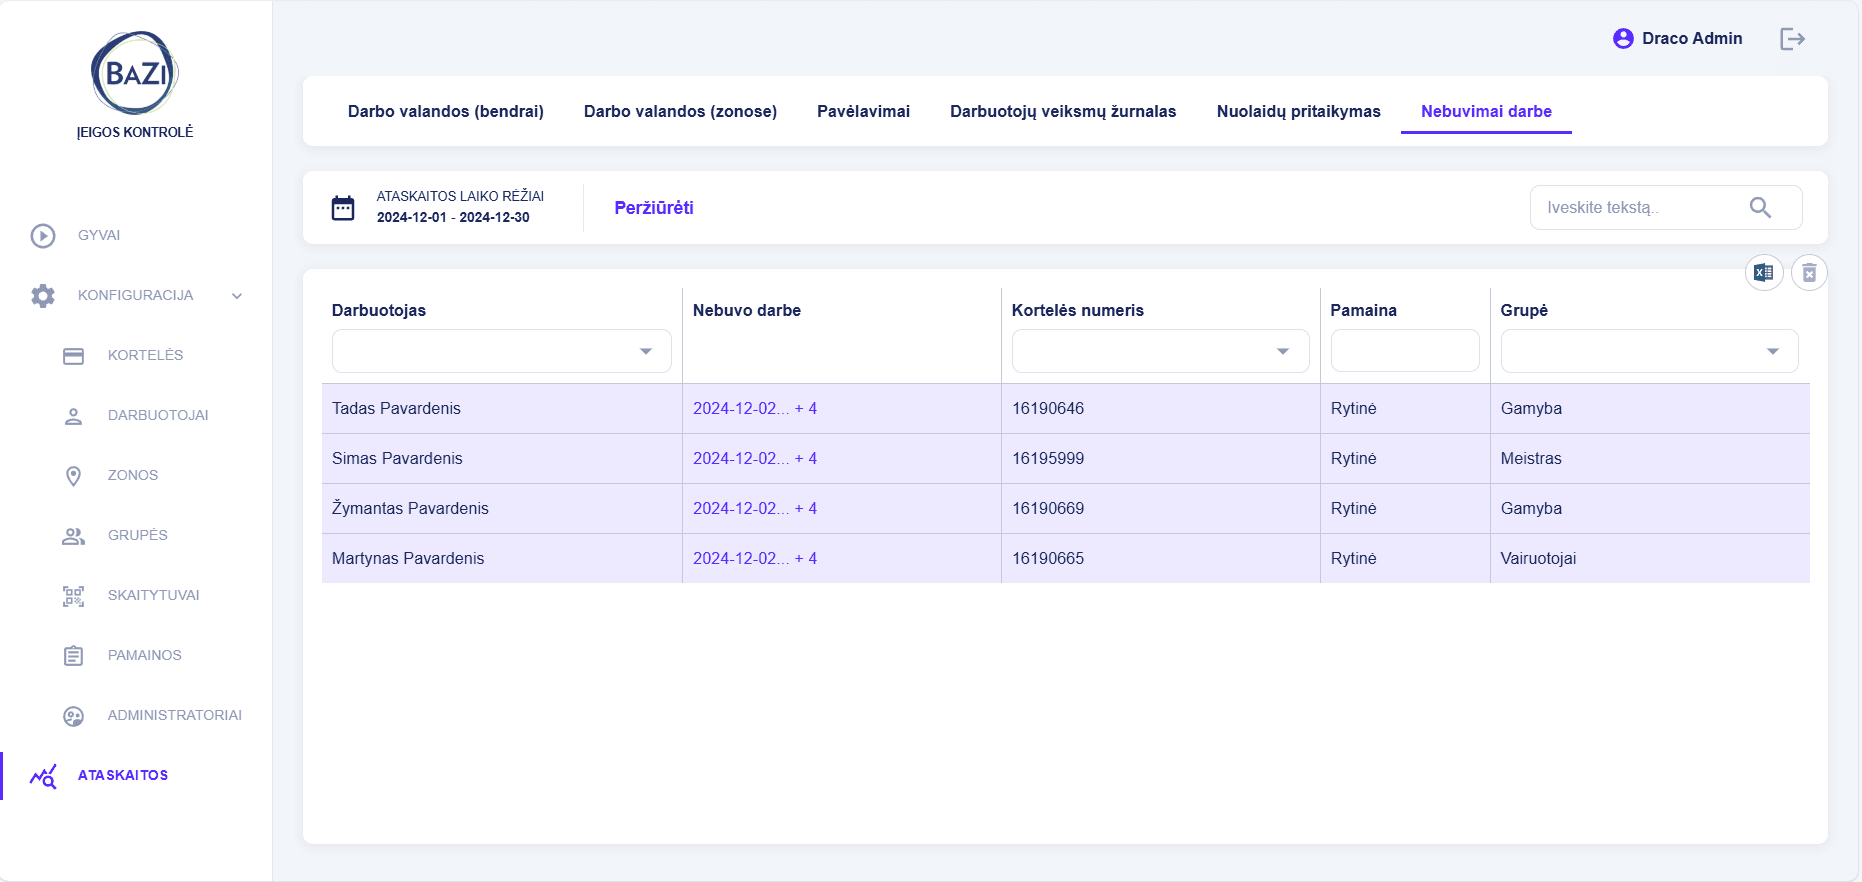Image resolution: width=1862 pixels, height=882 pixels.
Task: Click the Meistras group cell
Action: click(1531, 458)
